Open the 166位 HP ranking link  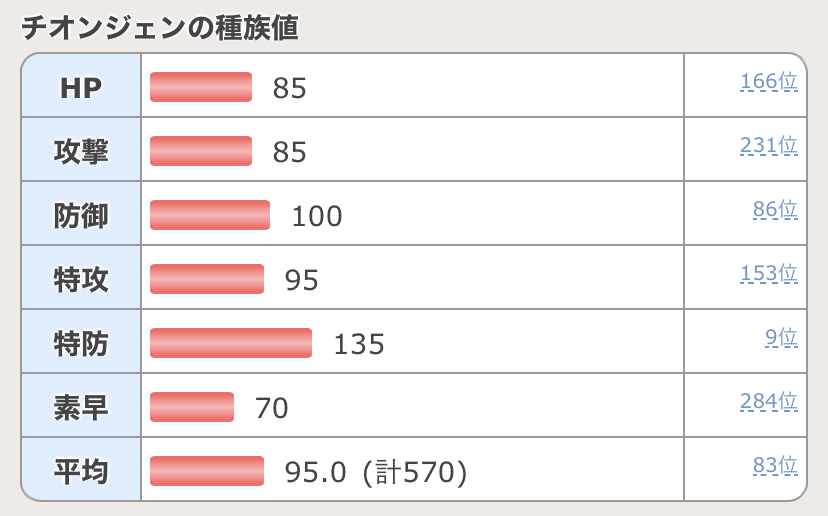click(769, 82)
